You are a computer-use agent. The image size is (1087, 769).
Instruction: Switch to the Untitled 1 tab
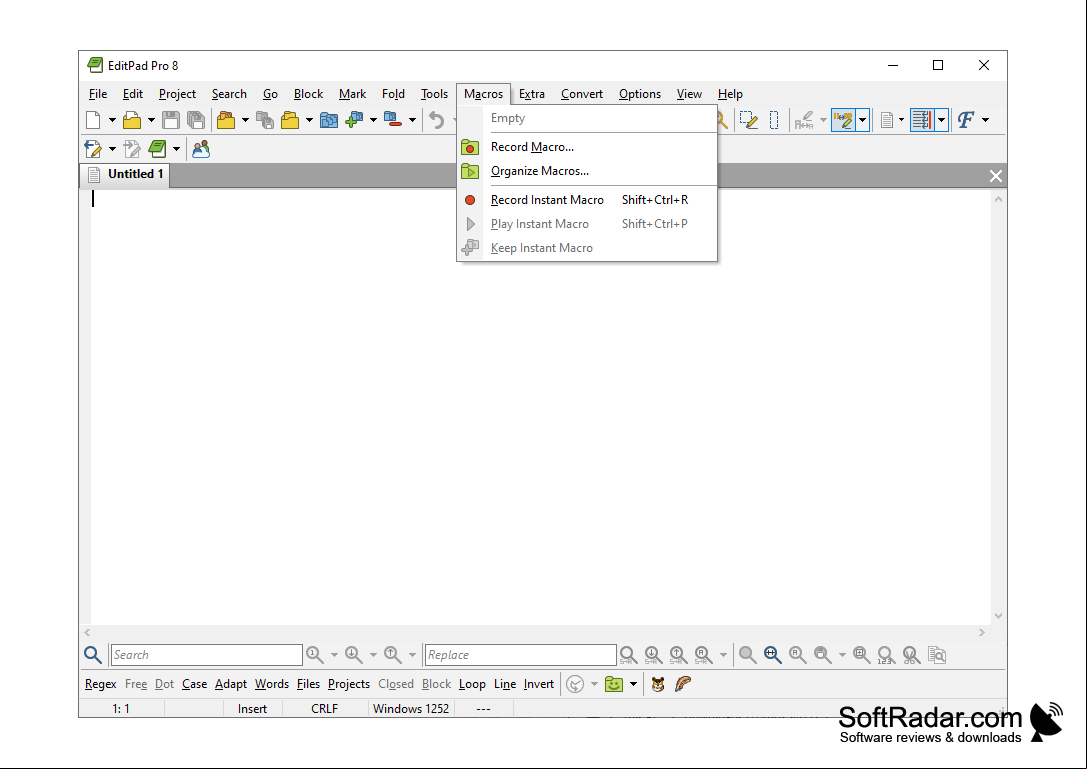point(125,175)
